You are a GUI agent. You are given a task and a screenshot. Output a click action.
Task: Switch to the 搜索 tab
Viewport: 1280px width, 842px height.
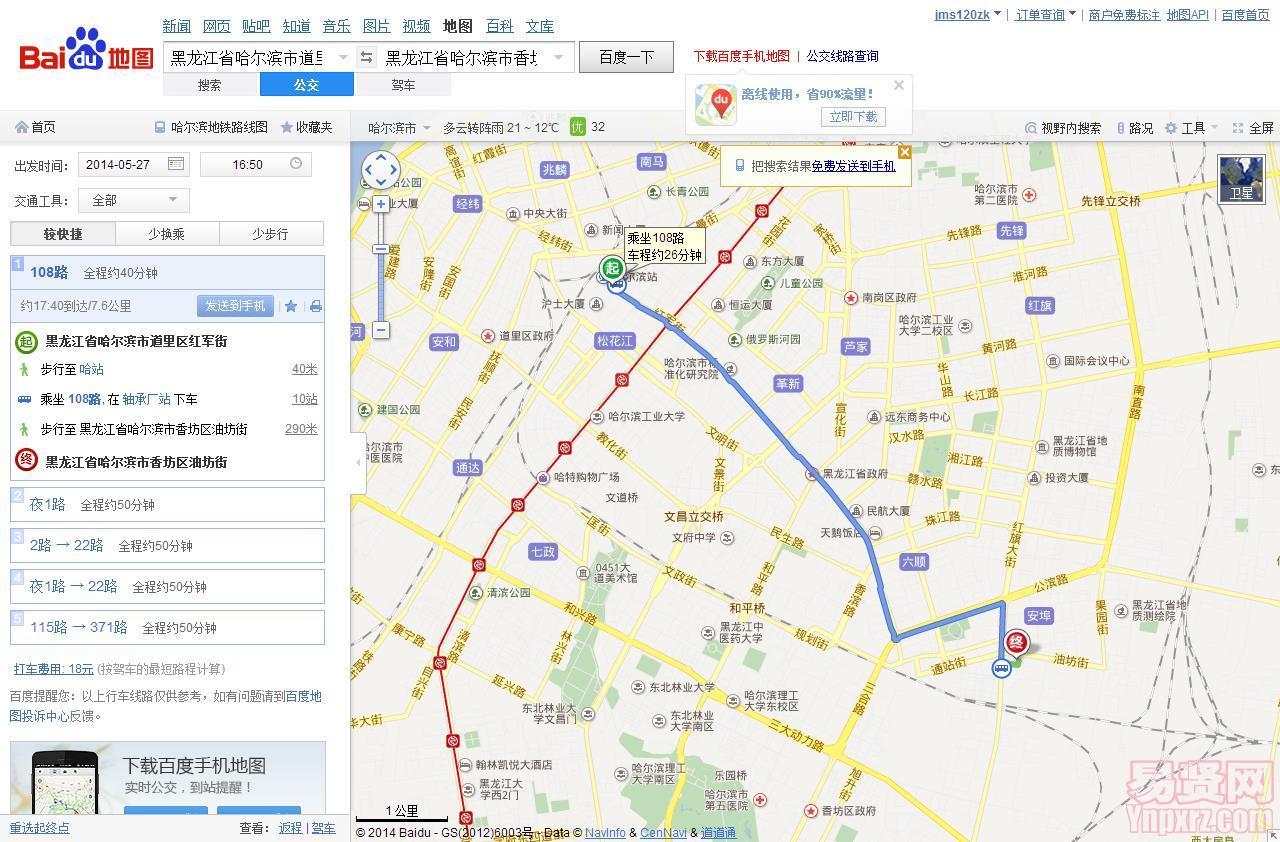coord(210,85)
